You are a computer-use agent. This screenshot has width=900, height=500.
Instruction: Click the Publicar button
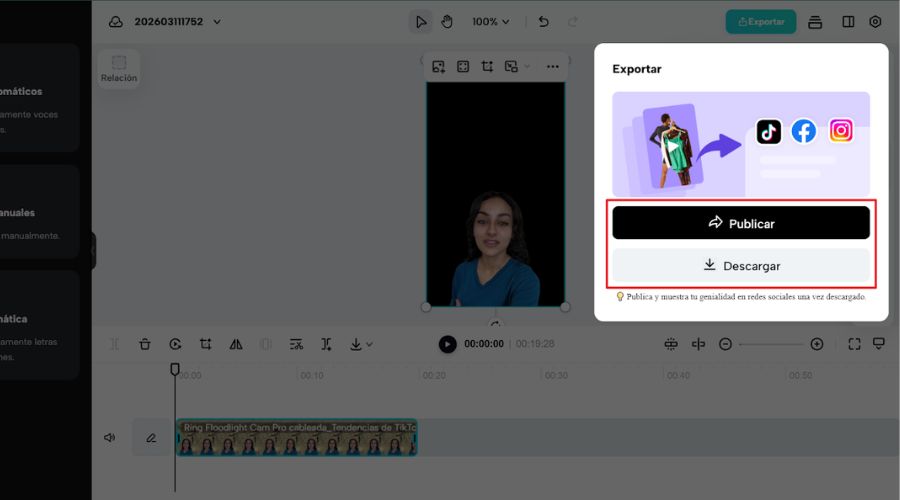(741, 223)
